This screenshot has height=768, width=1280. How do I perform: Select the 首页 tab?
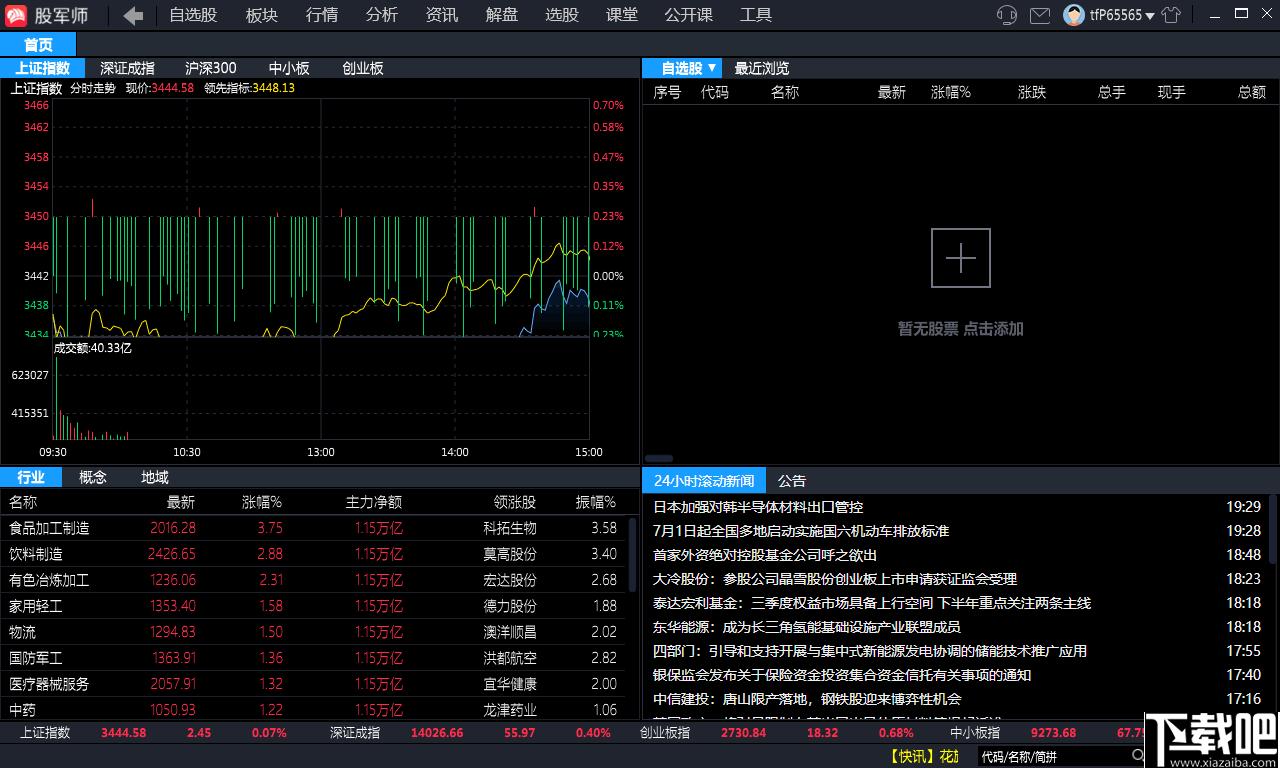click(x=38, y=45)
